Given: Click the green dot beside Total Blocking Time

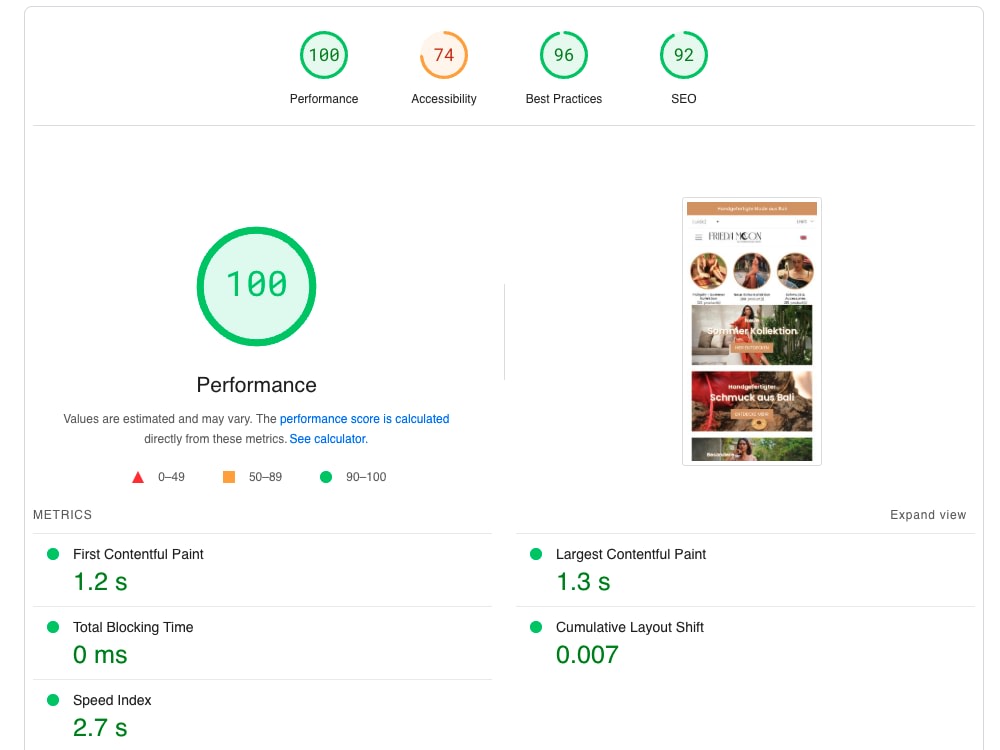Looking at the screenshot, I should click(x=53, y=627).
